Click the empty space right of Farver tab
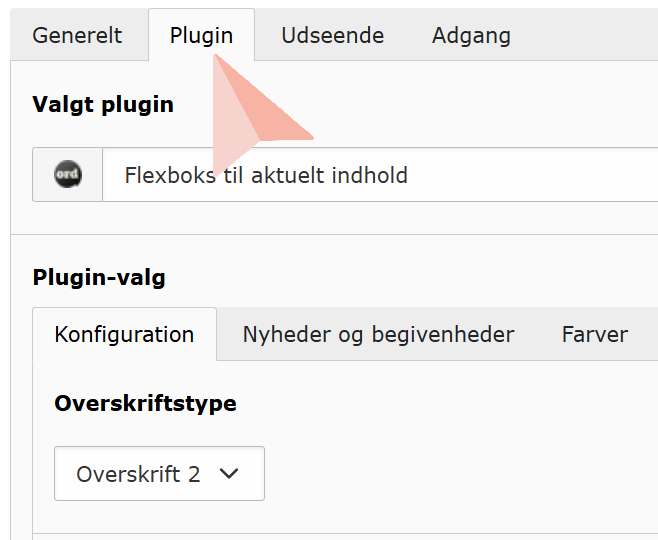Image resolution: width=658 pixels, height=540 pixels. [648, 334]
